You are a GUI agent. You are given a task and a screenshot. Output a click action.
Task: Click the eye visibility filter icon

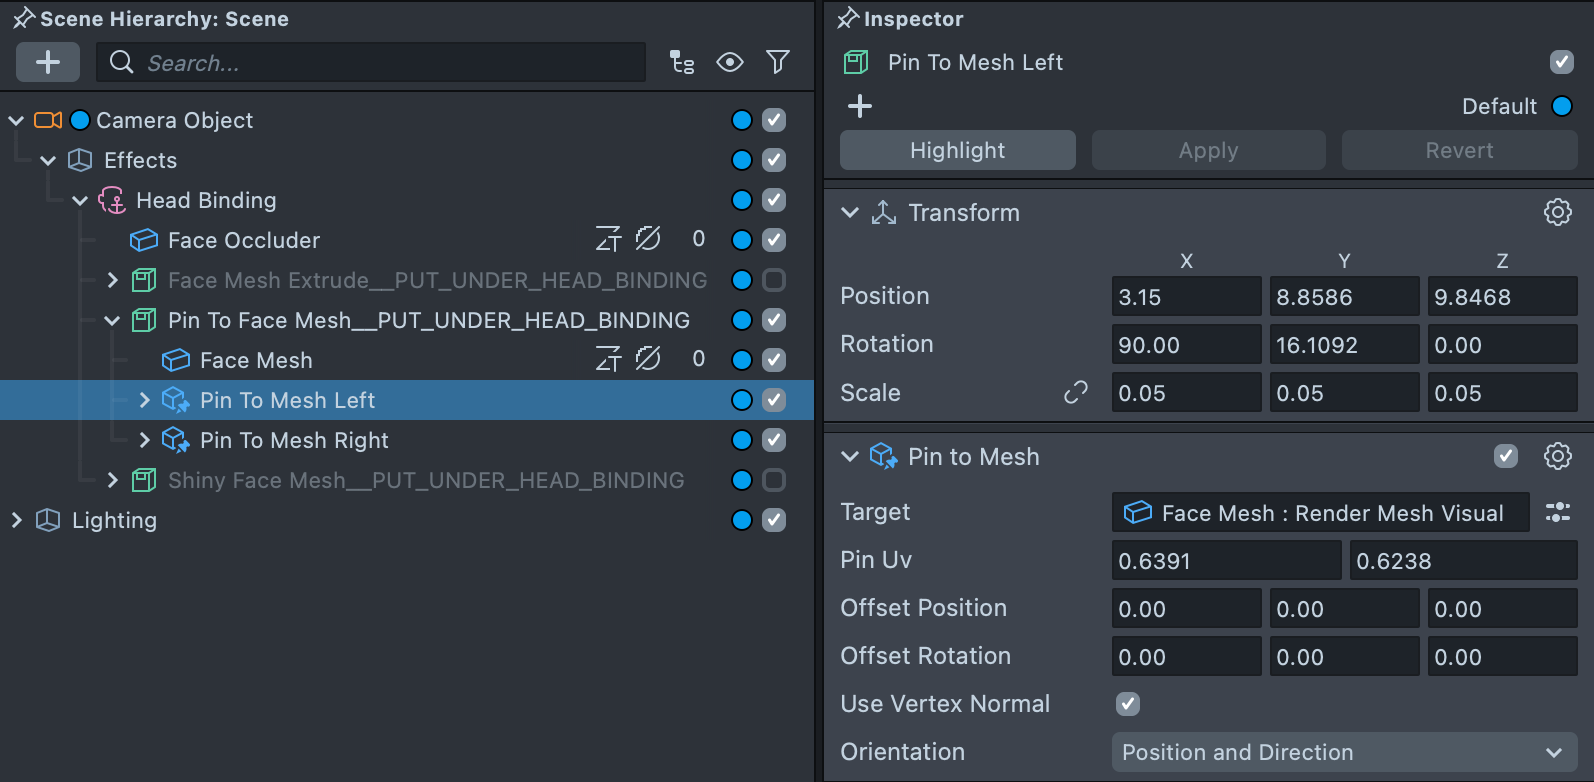click(x=730, y=62)
